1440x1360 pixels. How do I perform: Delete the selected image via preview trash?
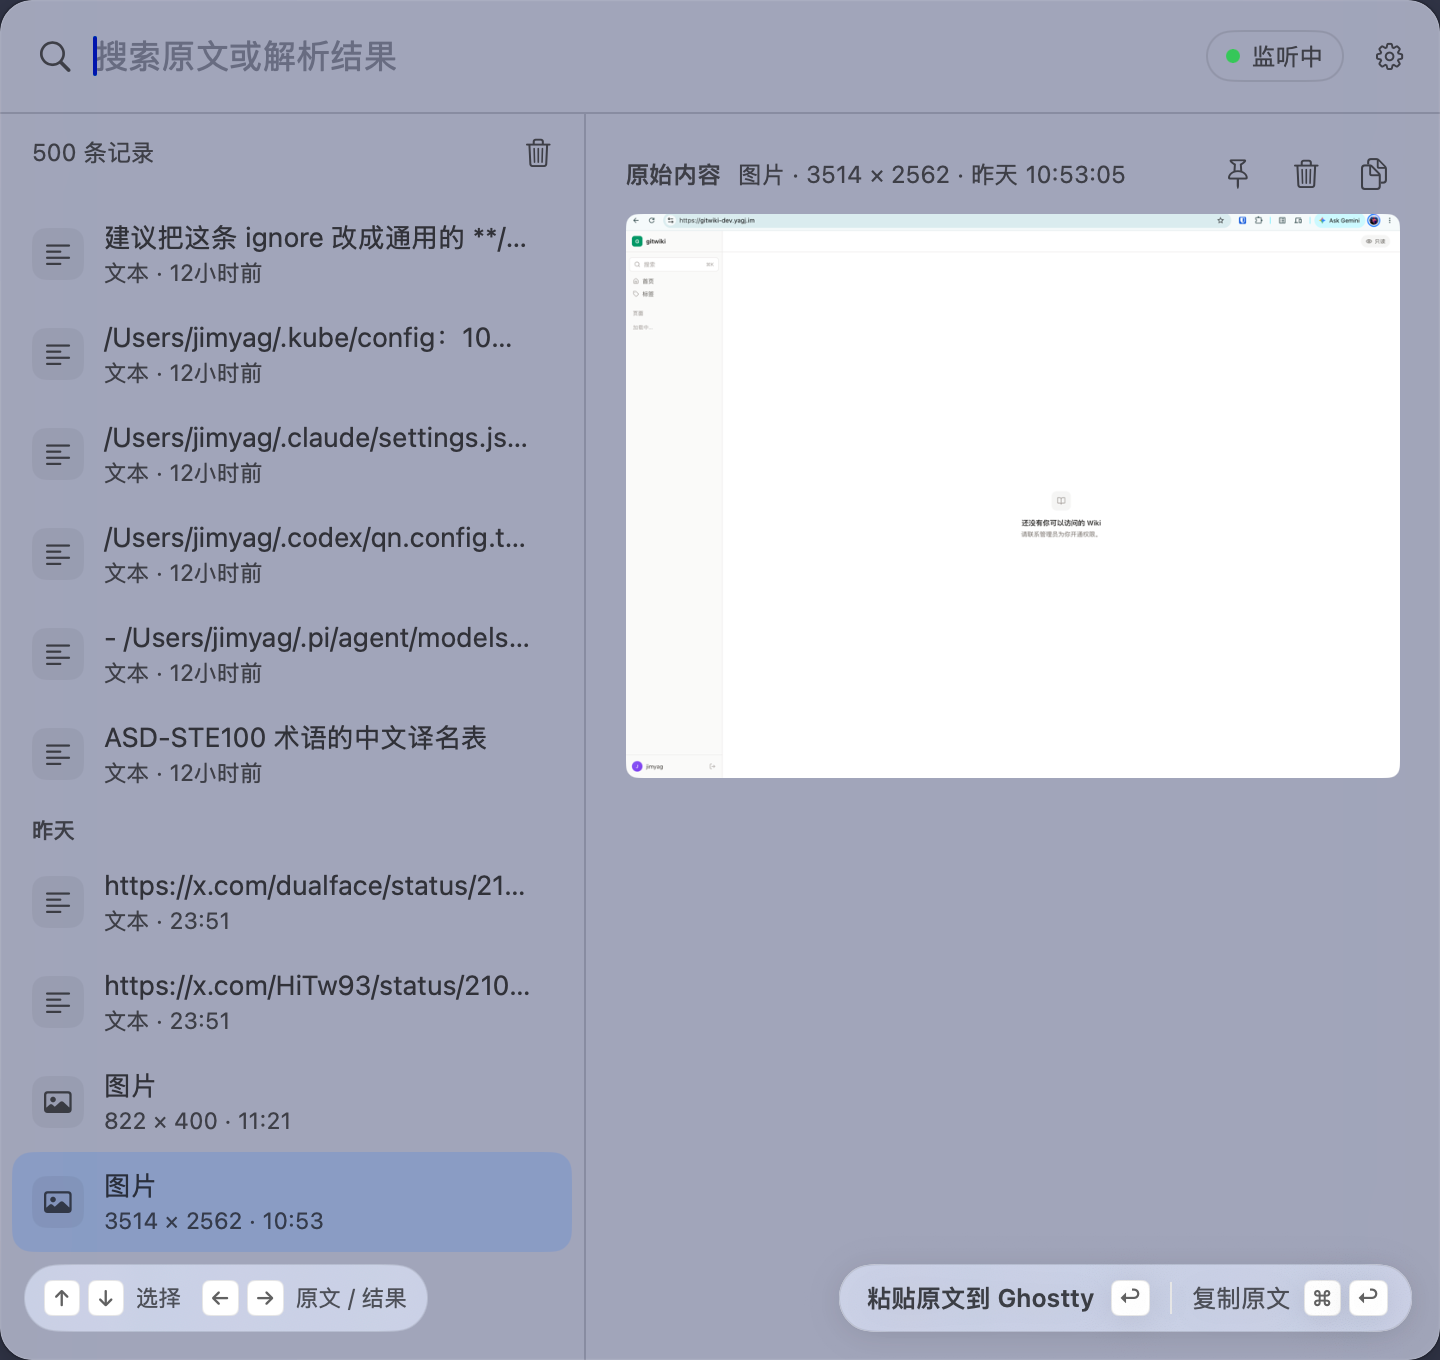1306,174
